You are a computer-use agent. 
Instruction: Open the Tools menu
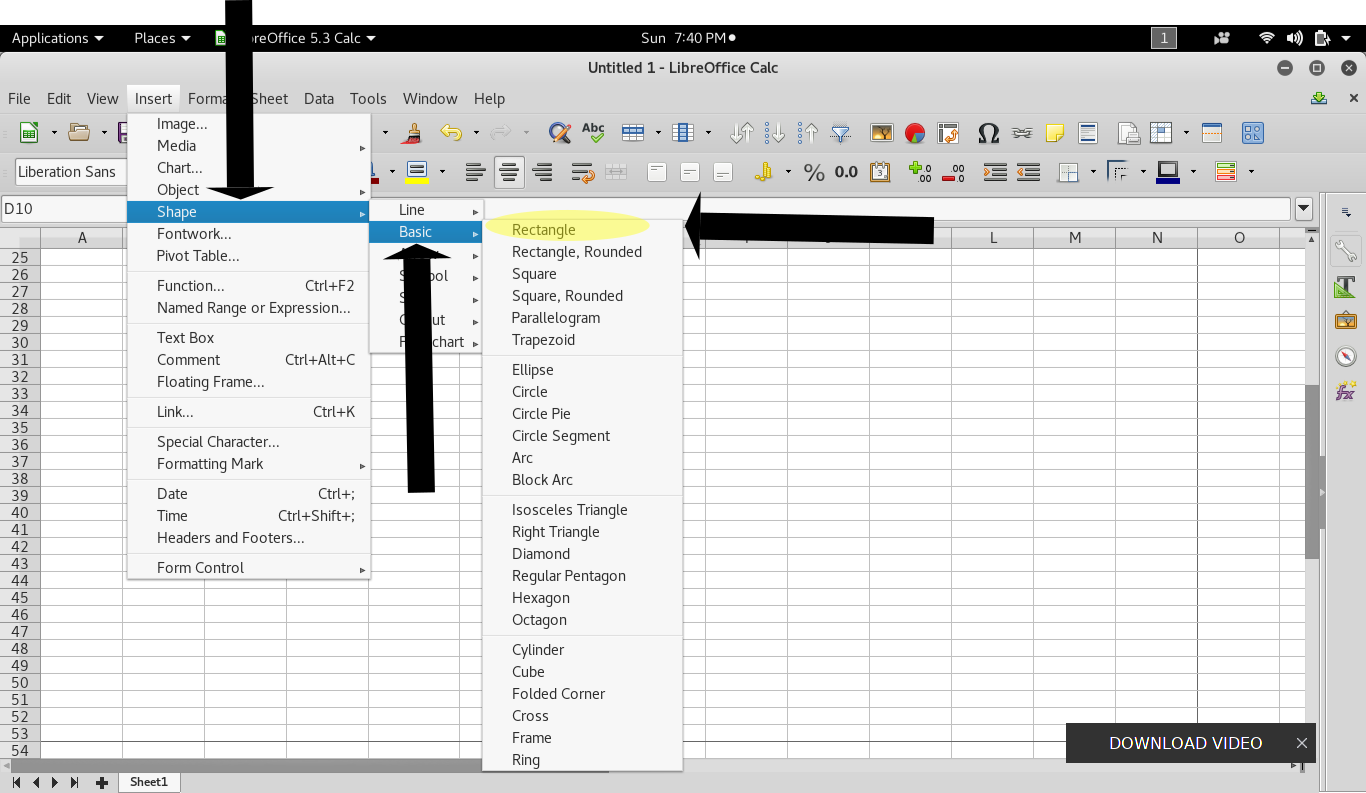[368, 98]
